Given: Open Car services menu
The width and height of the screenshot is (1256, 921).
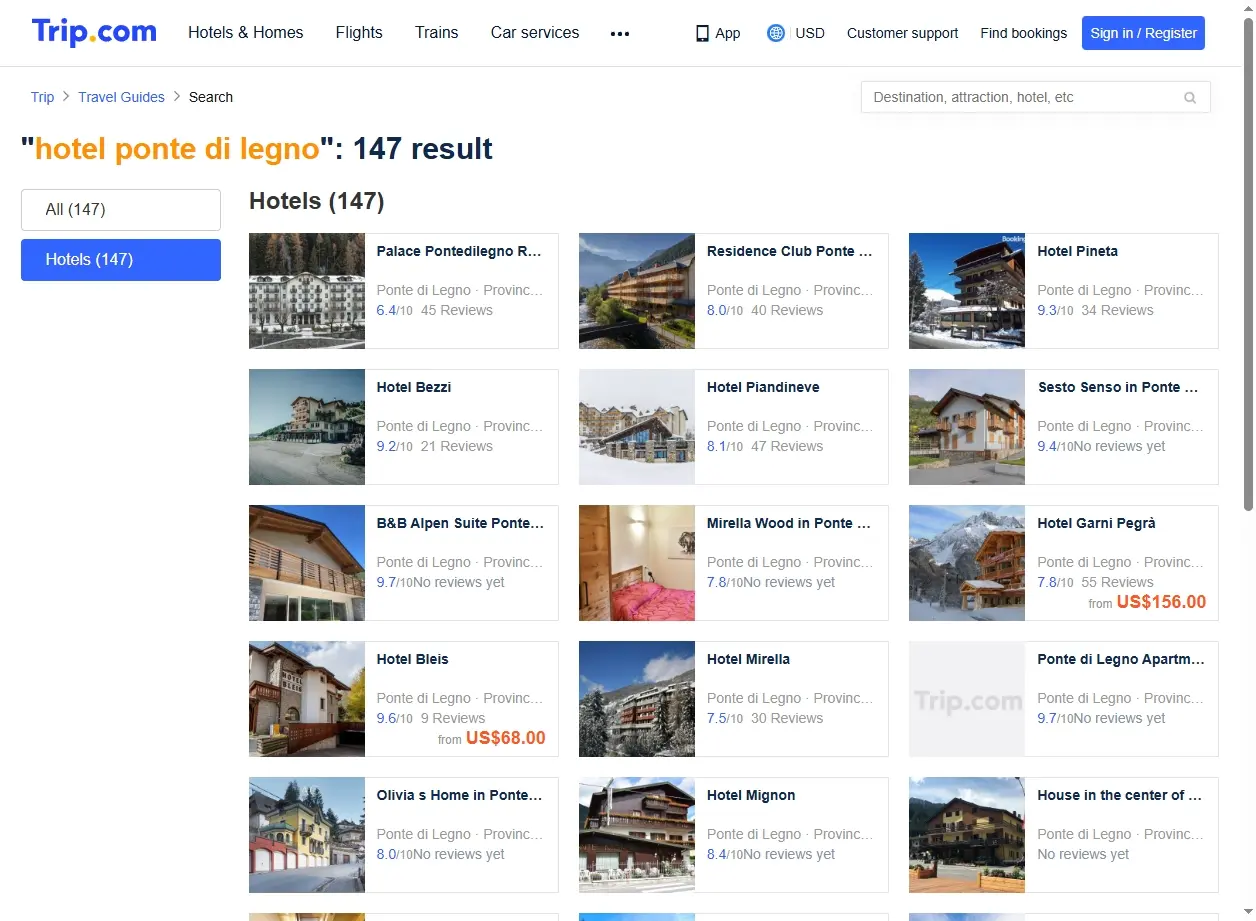Looking at the screenshot, I should [x=535, y=33].
